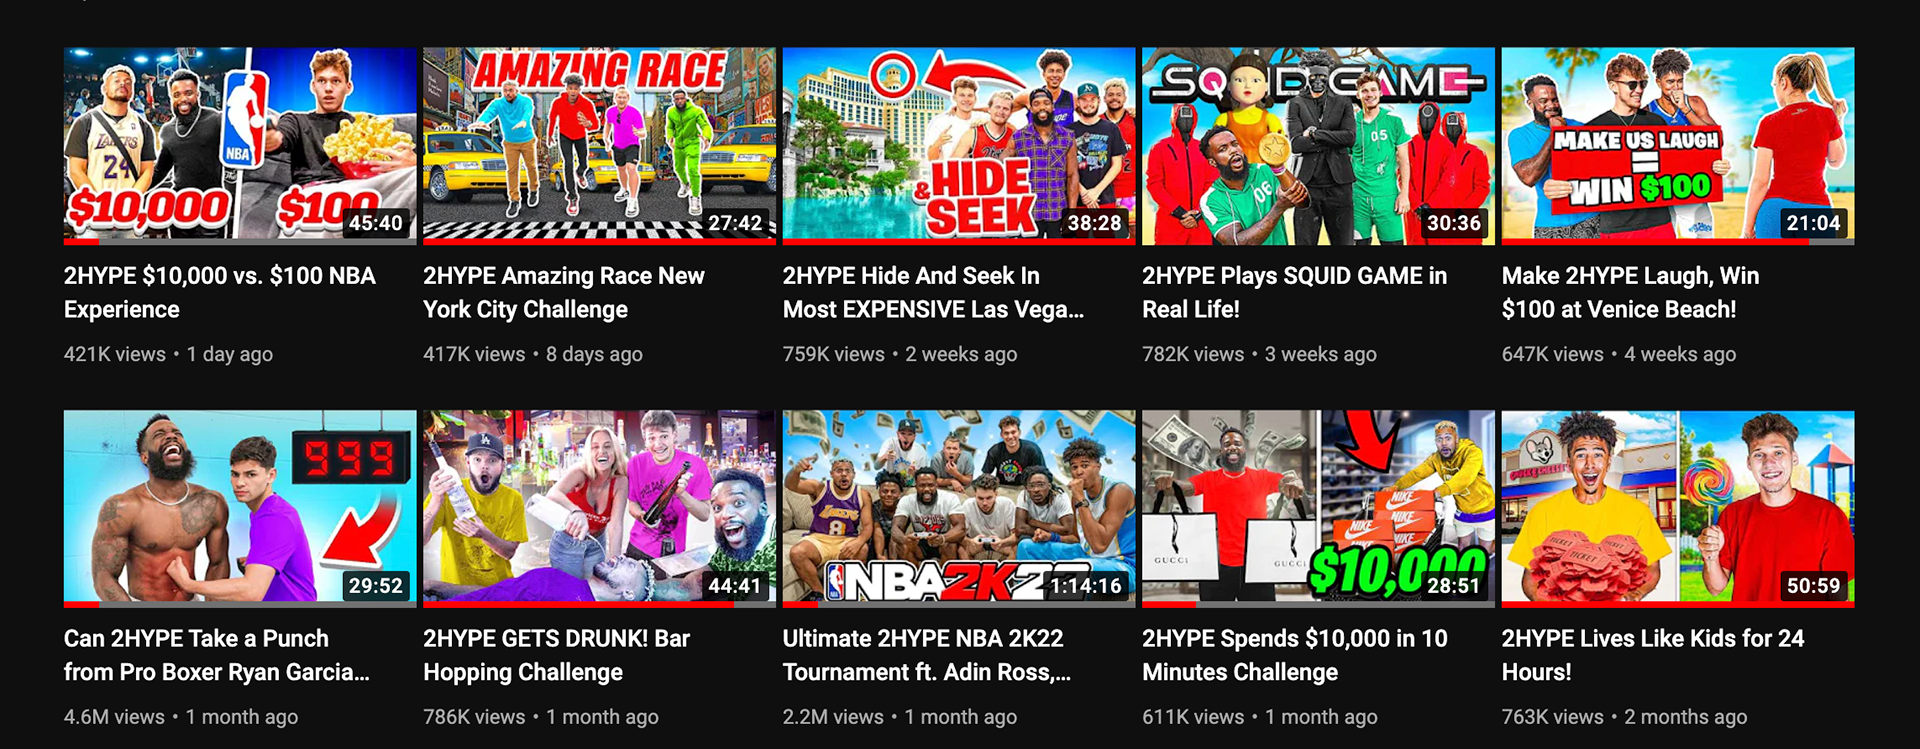
Task: Click title 'Can 2HYPE Take a Punch from Pro Boxer'
Action: (217, 655)
